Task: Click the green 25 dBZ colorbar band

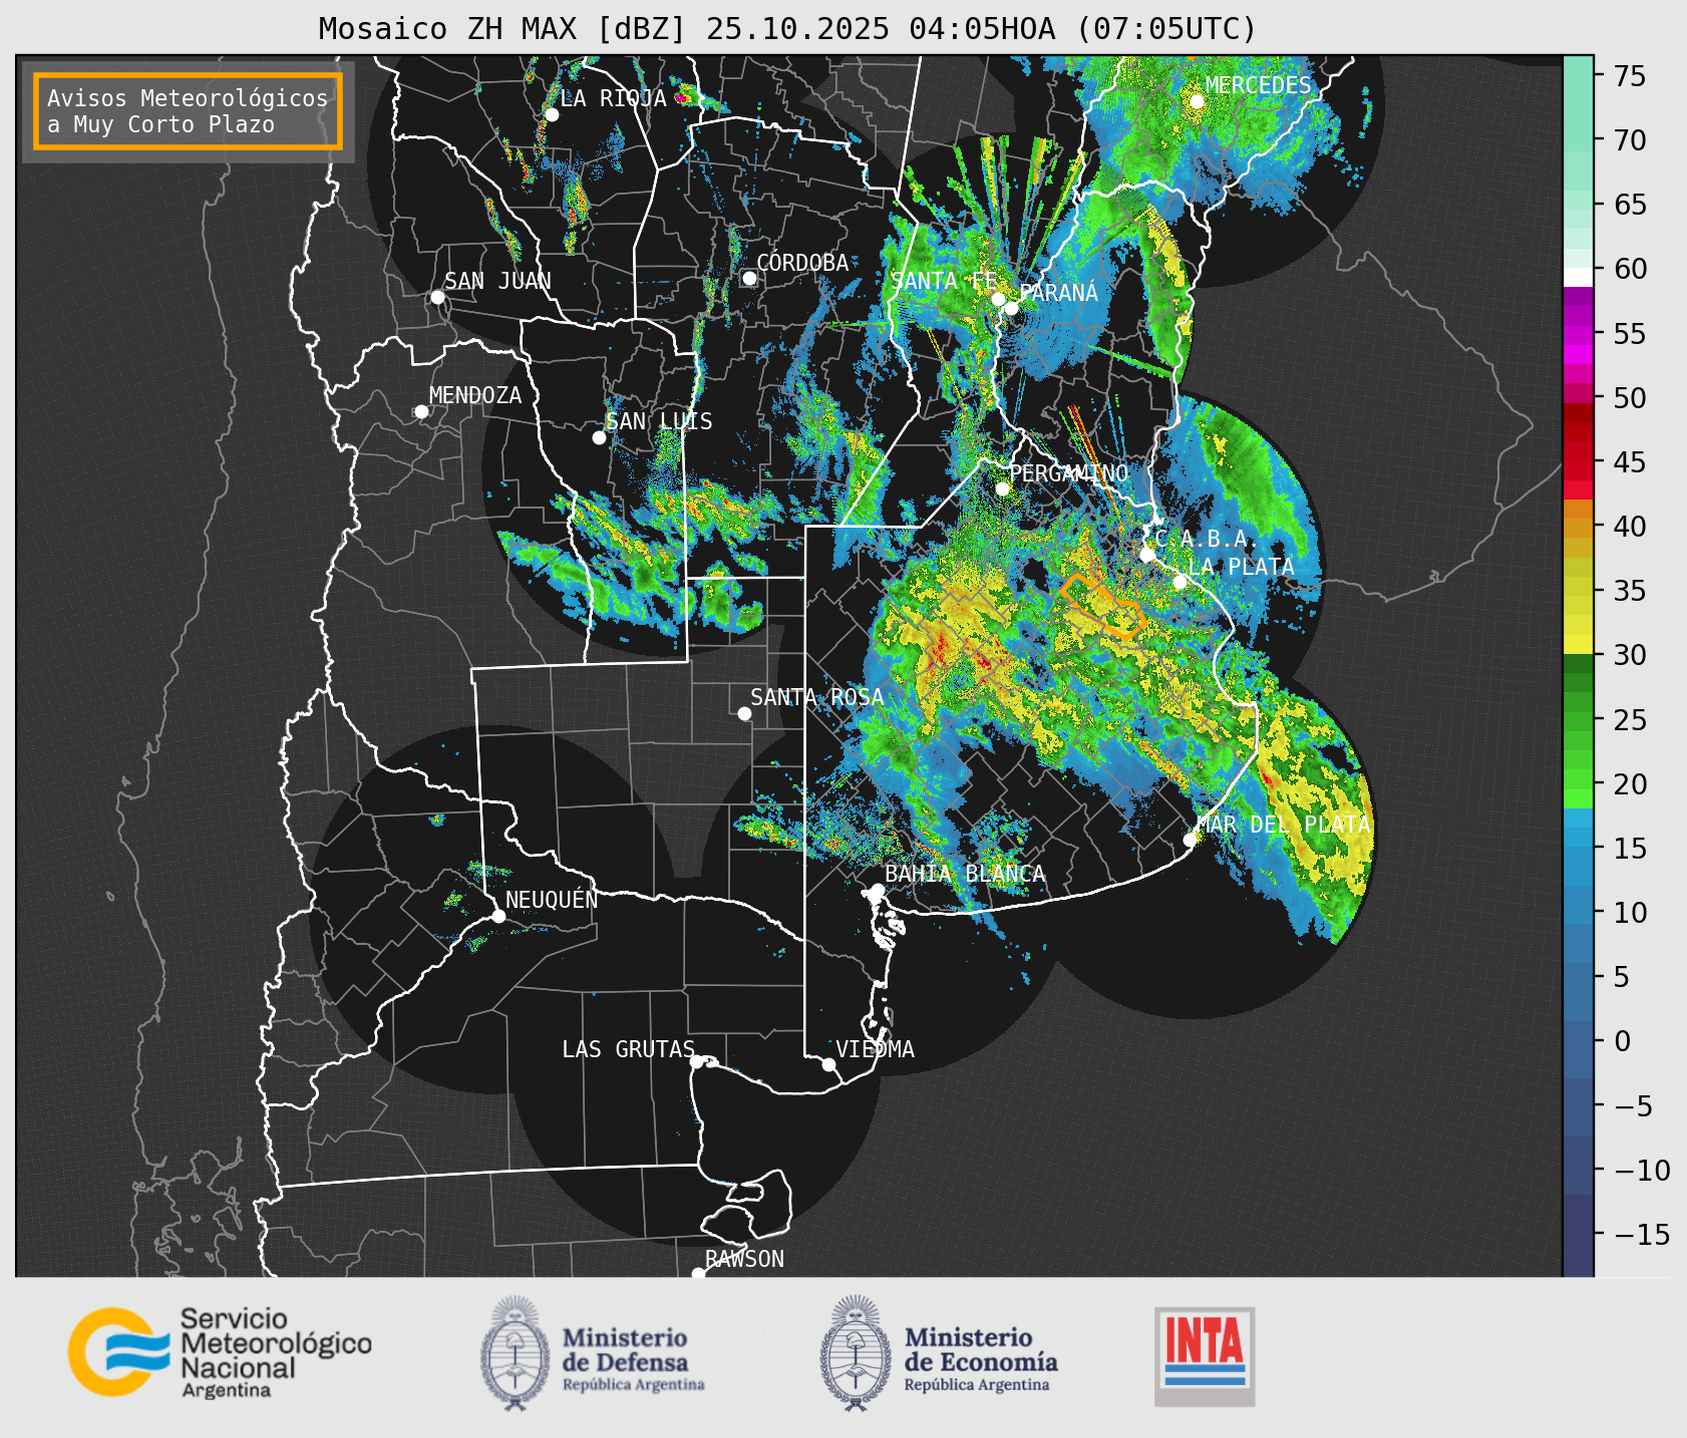Action: tap(1578, 720)
